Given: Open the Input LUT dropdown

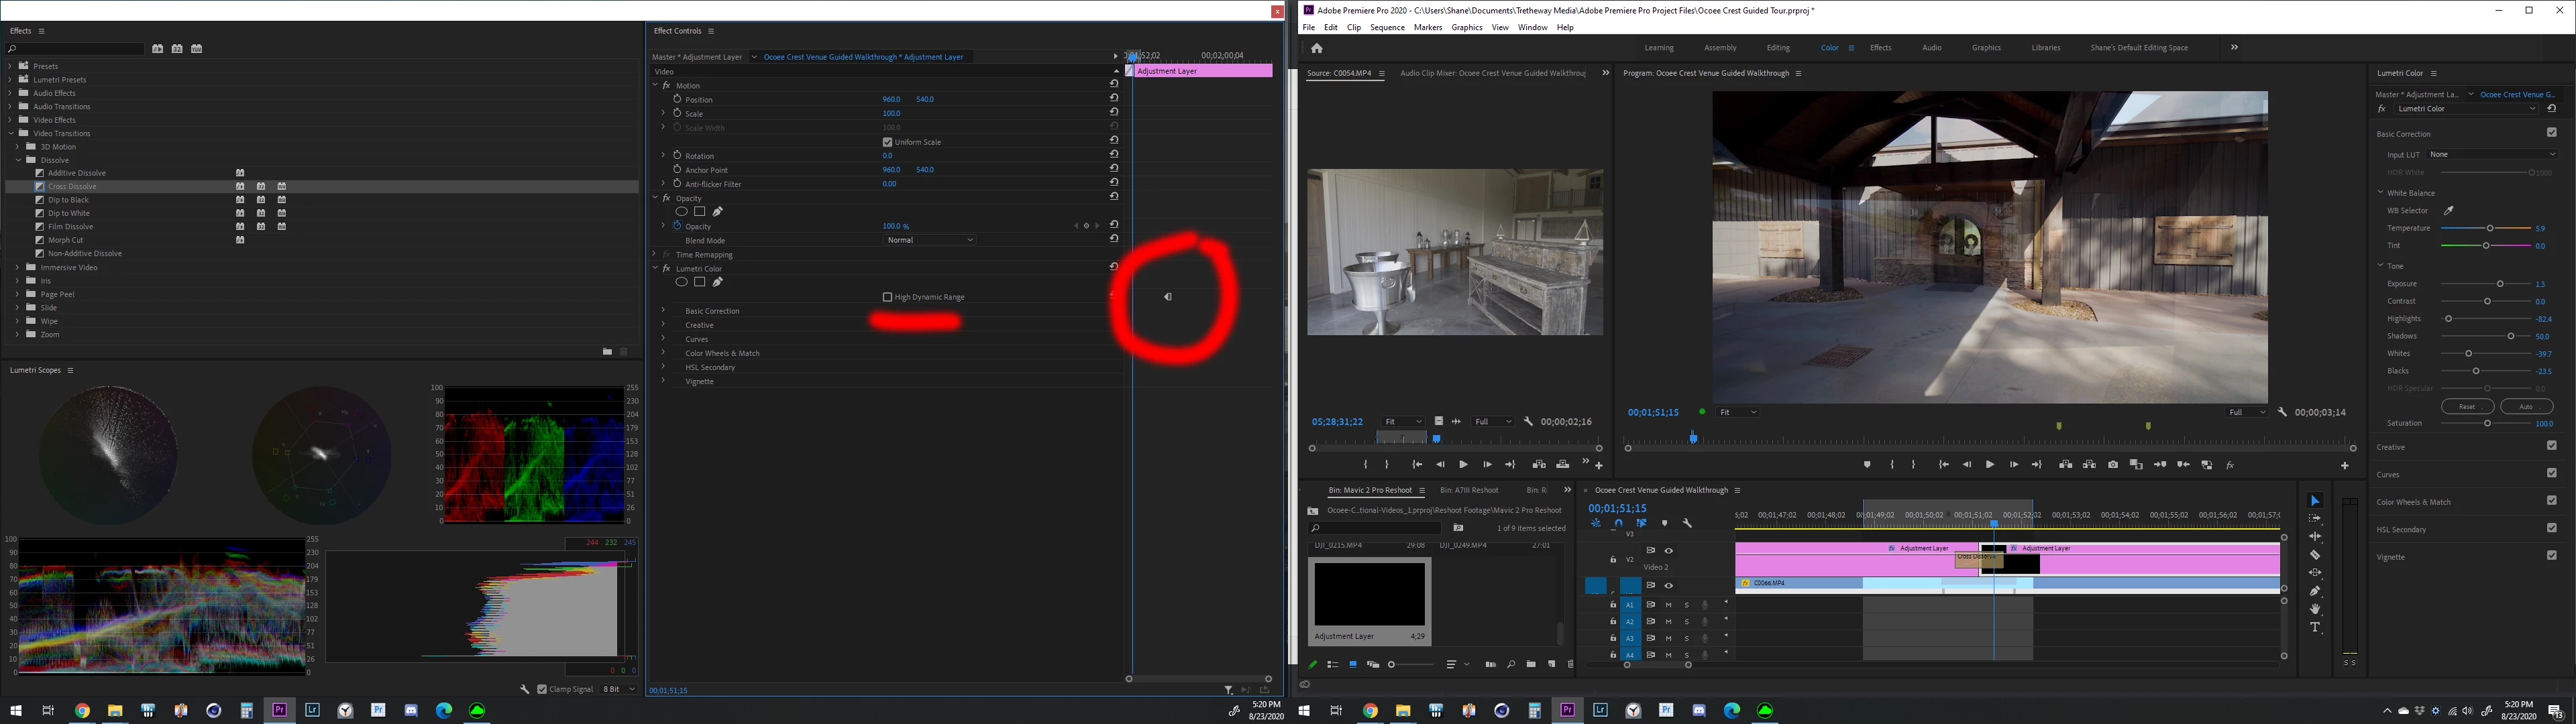Looking at the screenshot, I should [x=2491, y=154].
